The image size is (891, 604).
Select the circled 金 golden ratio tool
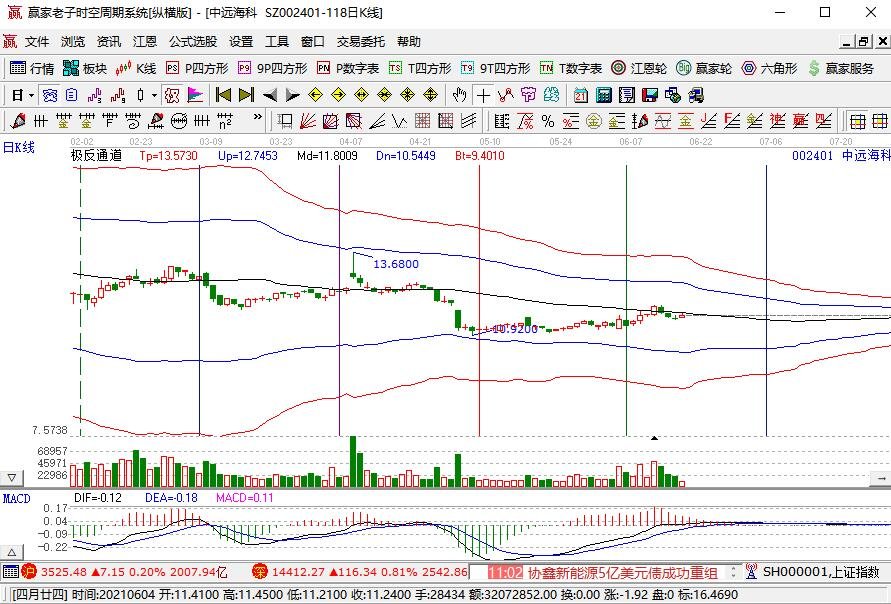594,121
